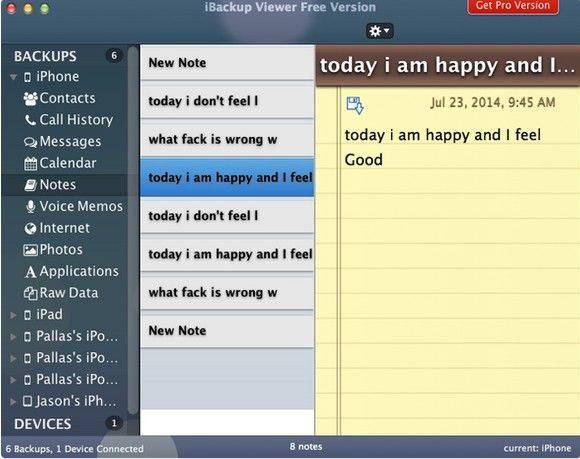
Task: Select Raw Data in sidebar
Action: [61, 293]
